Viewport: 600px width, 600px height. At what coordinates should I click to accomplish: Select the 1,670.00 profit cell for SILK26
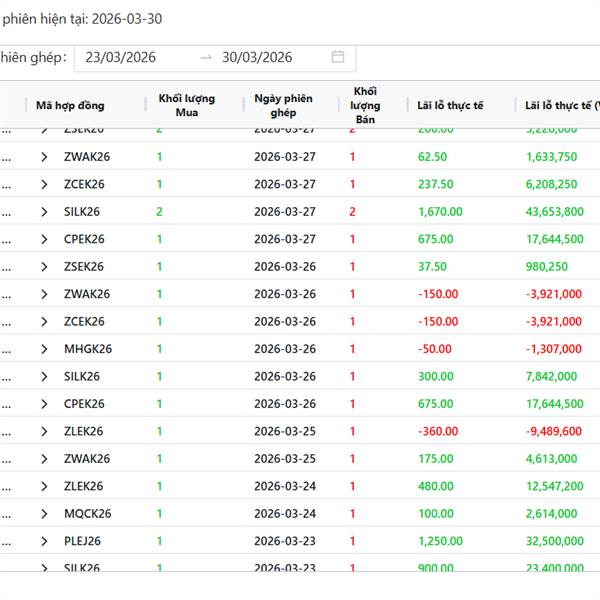click(439, 212)
